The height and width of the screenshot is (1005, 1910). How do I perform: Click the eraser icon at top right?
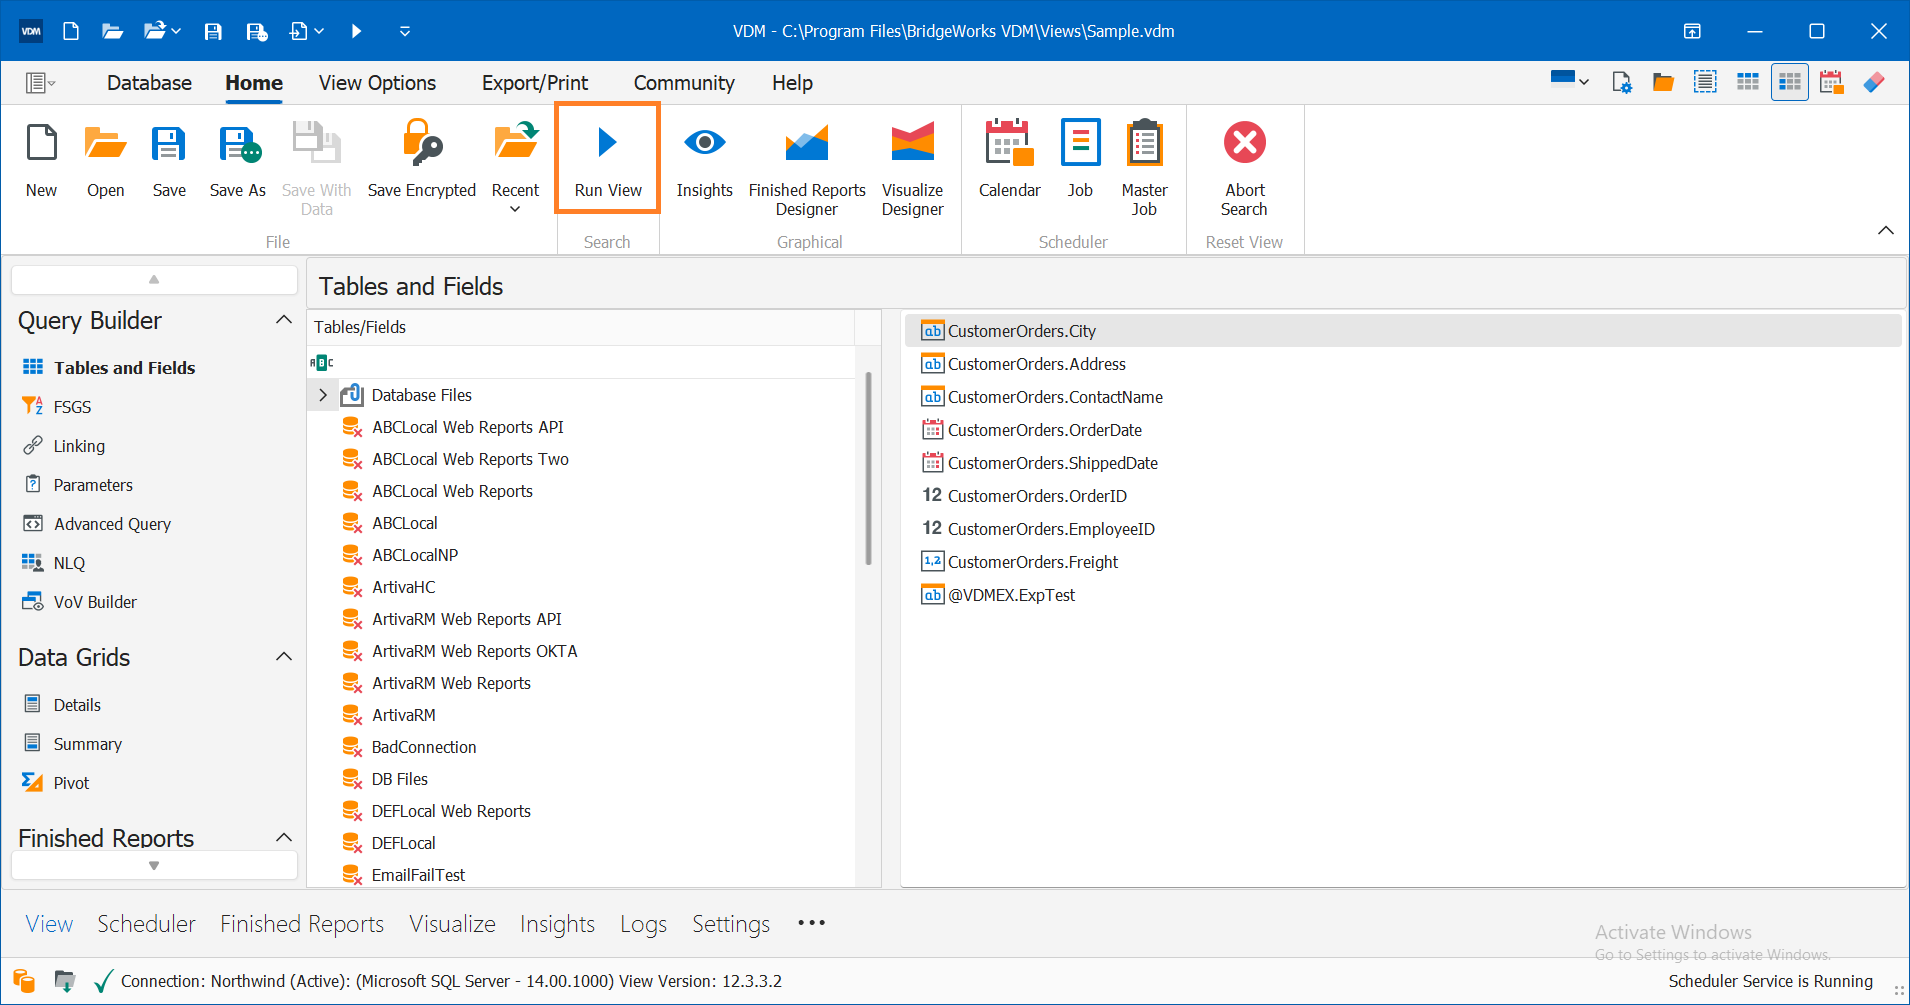tap(1874, 82)
